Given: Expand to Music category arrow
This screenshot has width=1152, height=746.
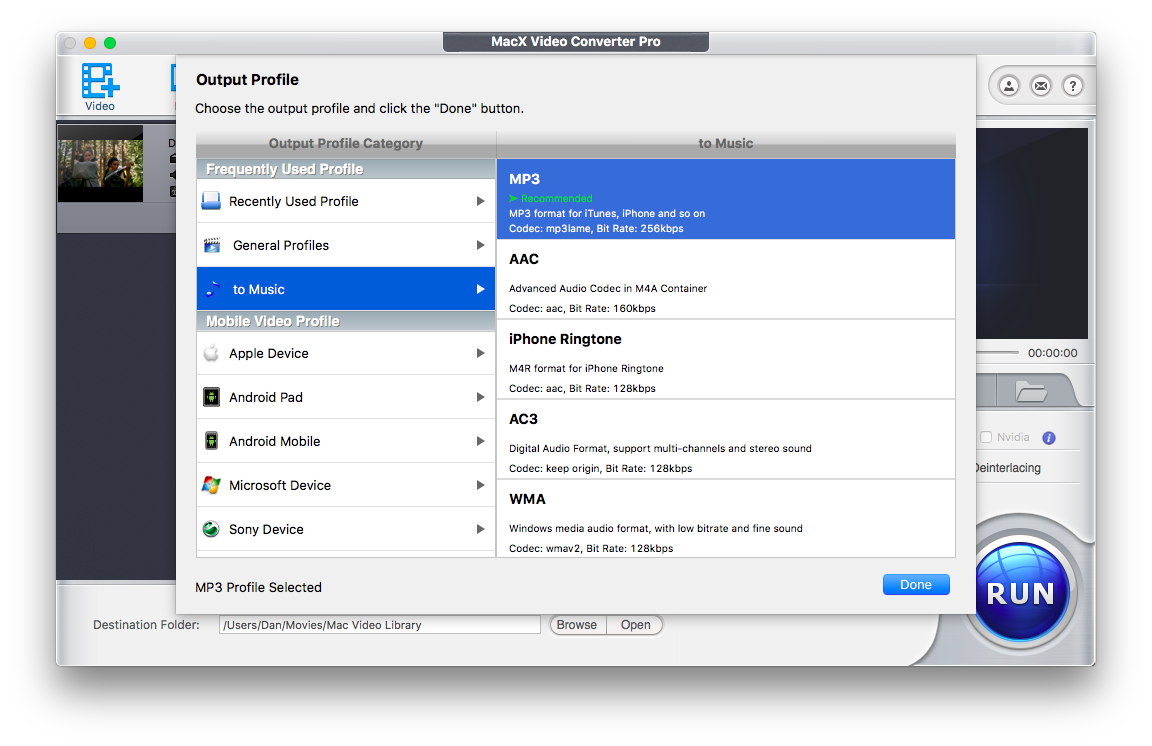Looking at the screenshot, I should coord(480,289).
